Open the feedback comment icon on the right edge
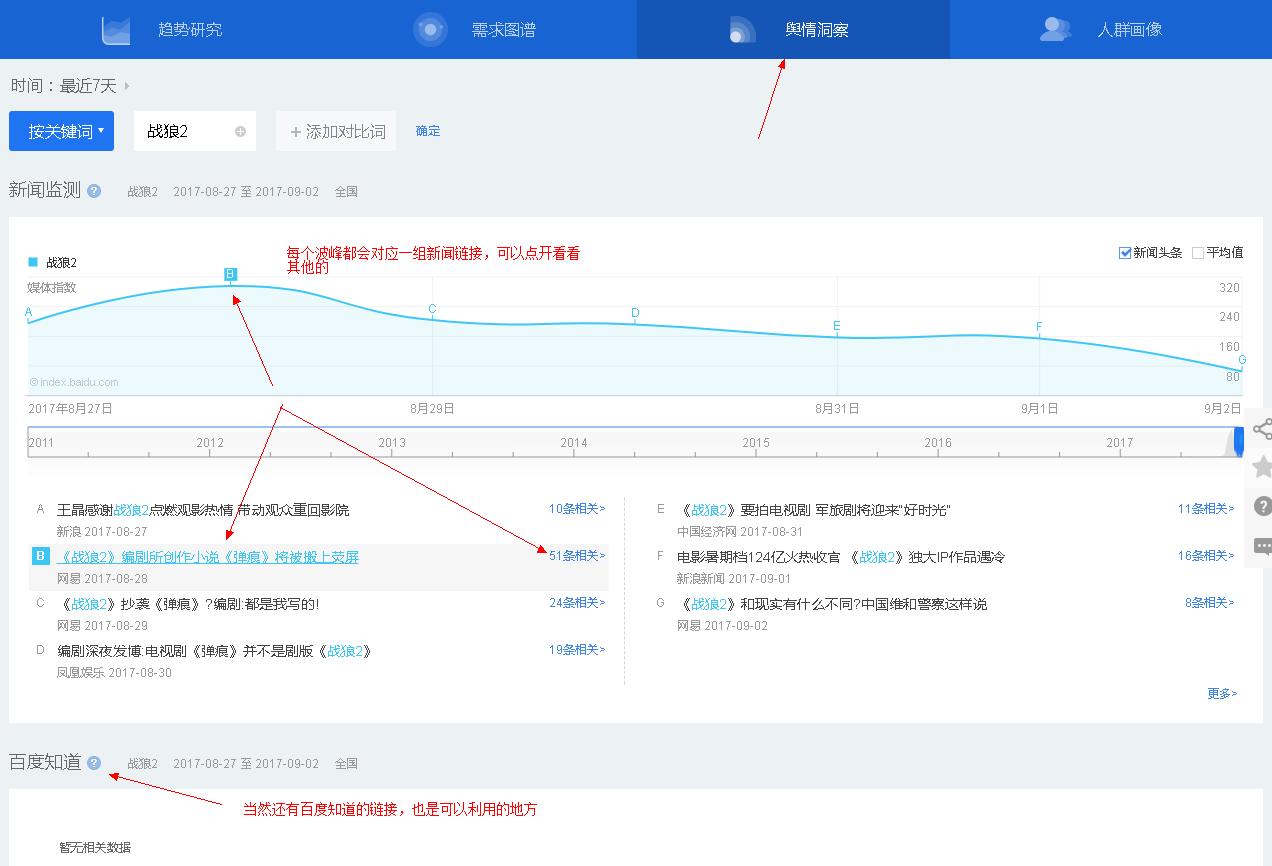1272x866 pixels. tap(1262, 545)
